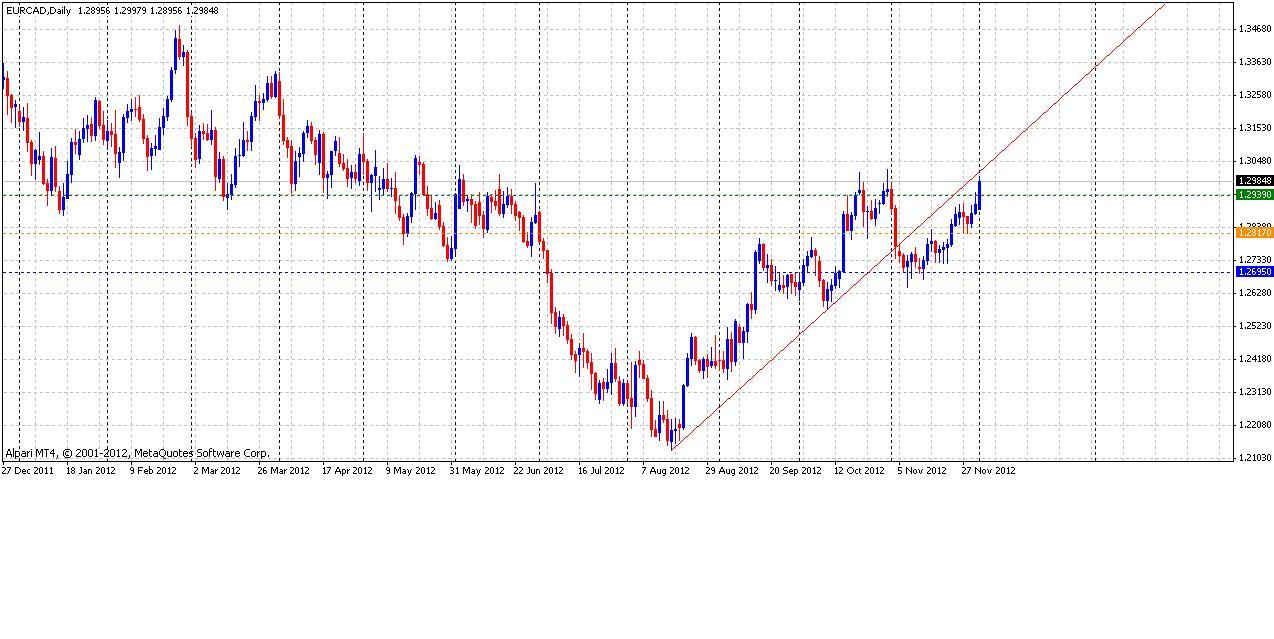This screenshot has width=1274, height=639.
Task: Select the blue 1.26950 level tag
Action: coord(1254,272)
